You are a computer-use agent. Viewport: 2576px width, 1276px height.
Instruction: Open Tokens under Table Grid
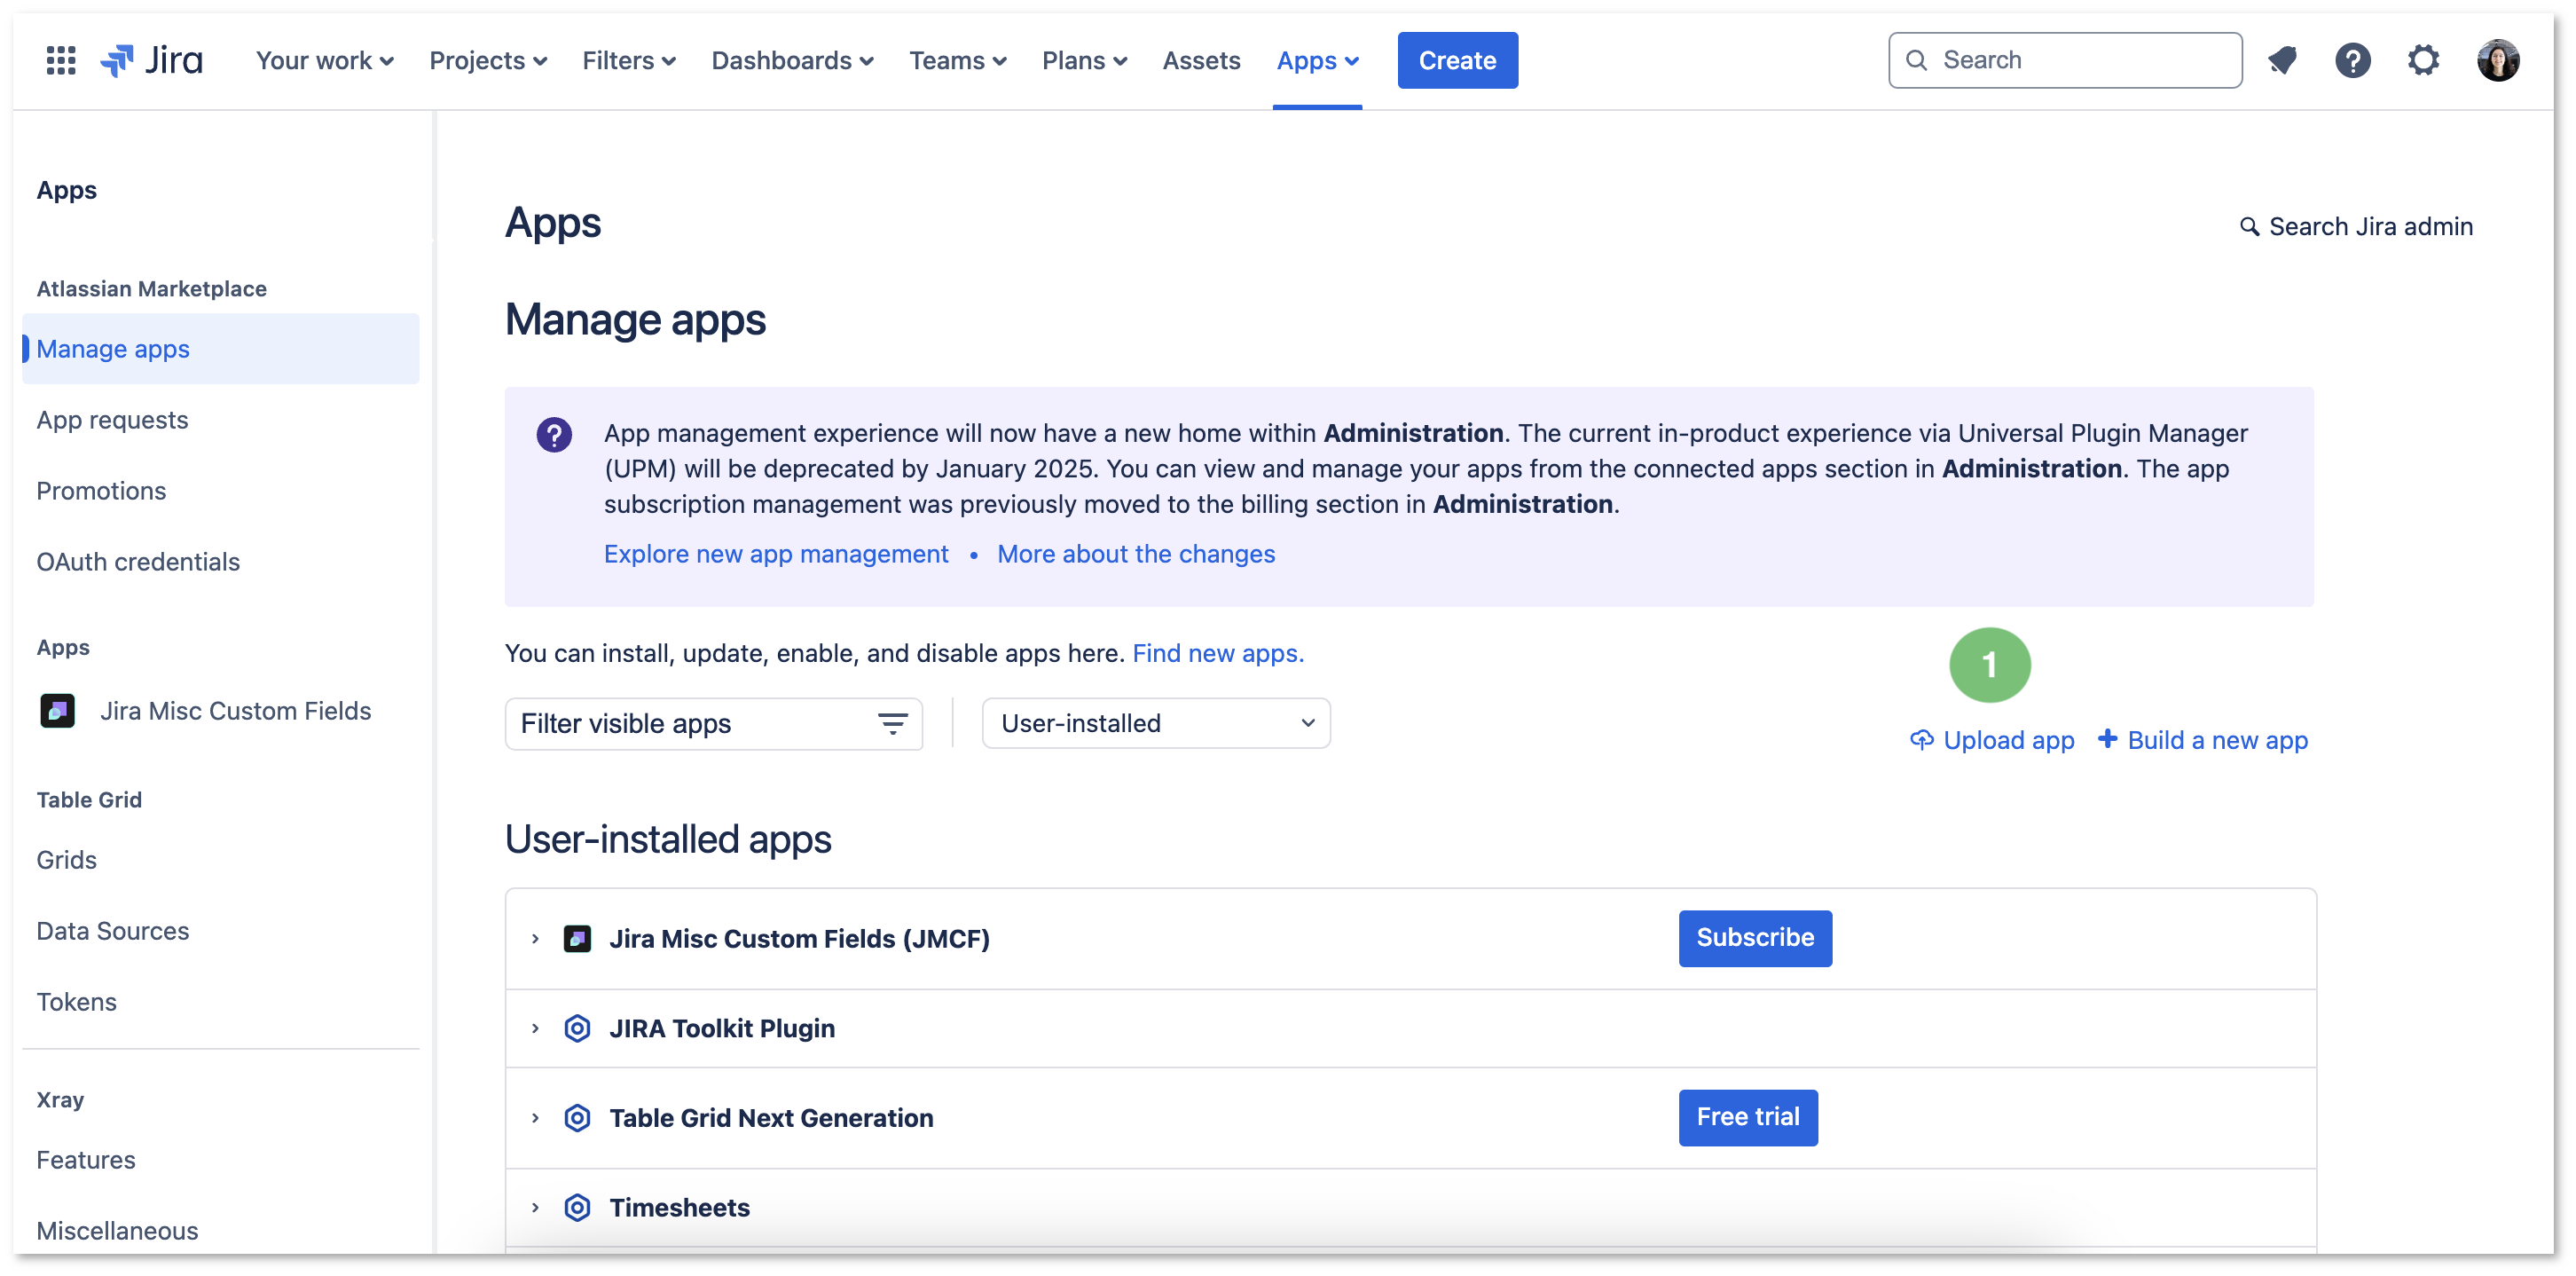(x=76, y=1002)
